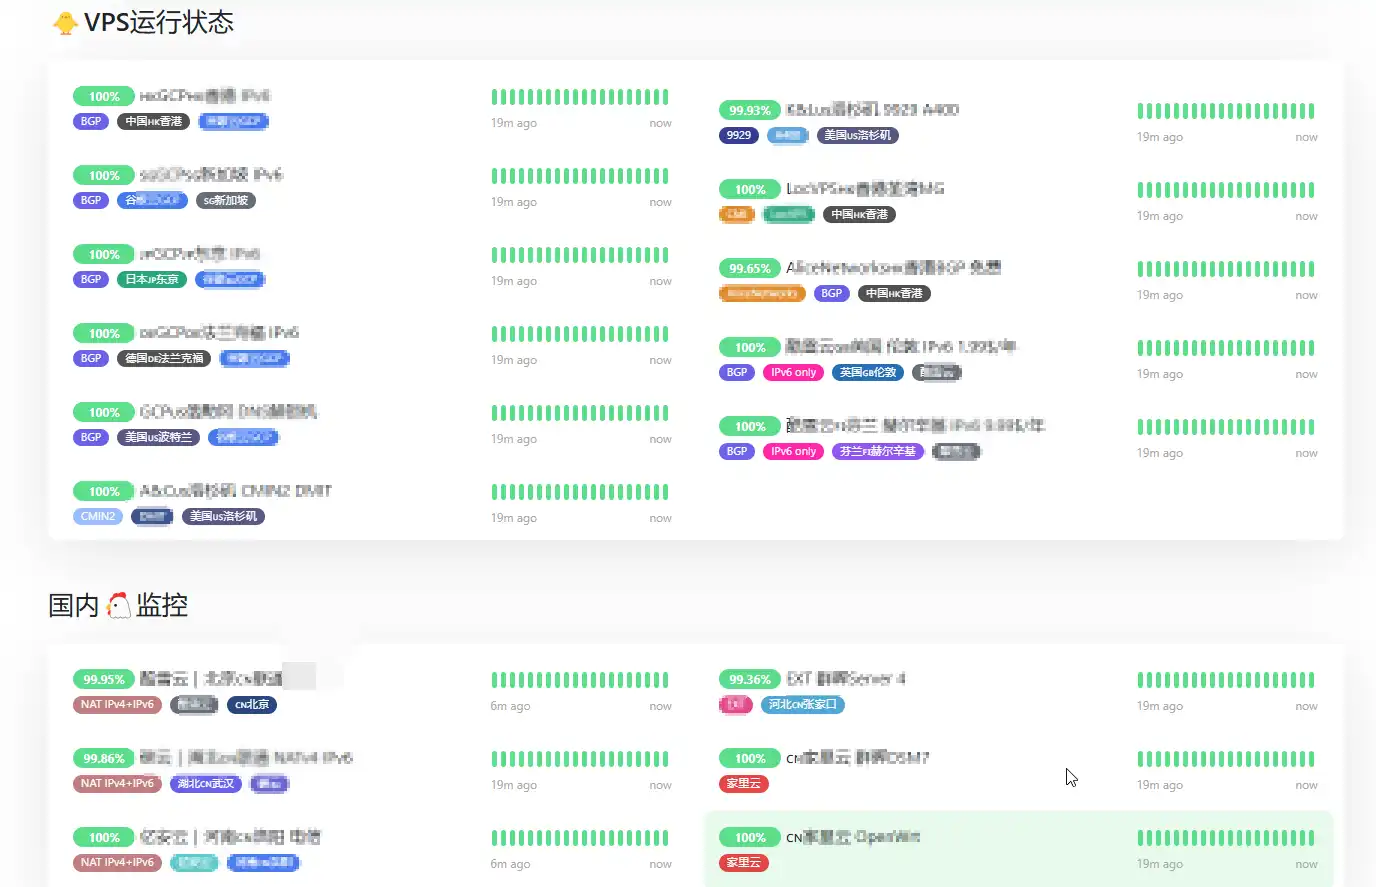Click the 99.93% uptime badge
The width and height of the screenshot is (1376, 887).
[749, 110]
